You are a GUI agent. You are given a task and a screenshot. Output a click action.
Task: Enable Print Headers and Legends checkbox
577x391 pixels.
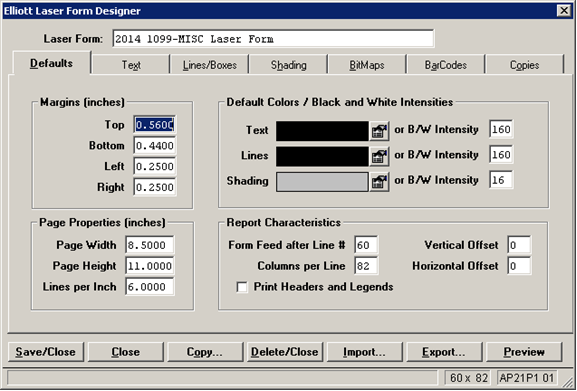point(242,287)
